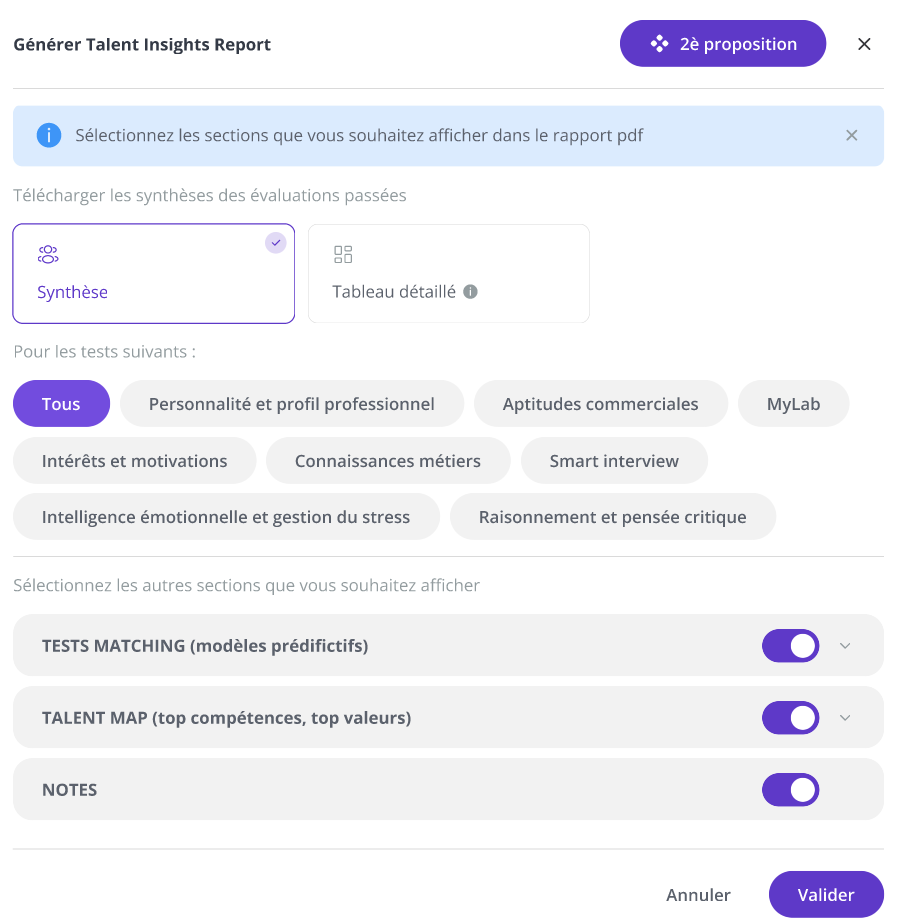900x919 pixels.
Task: Click the sparkle icon in 2è proposition
Action: point(659,44)
